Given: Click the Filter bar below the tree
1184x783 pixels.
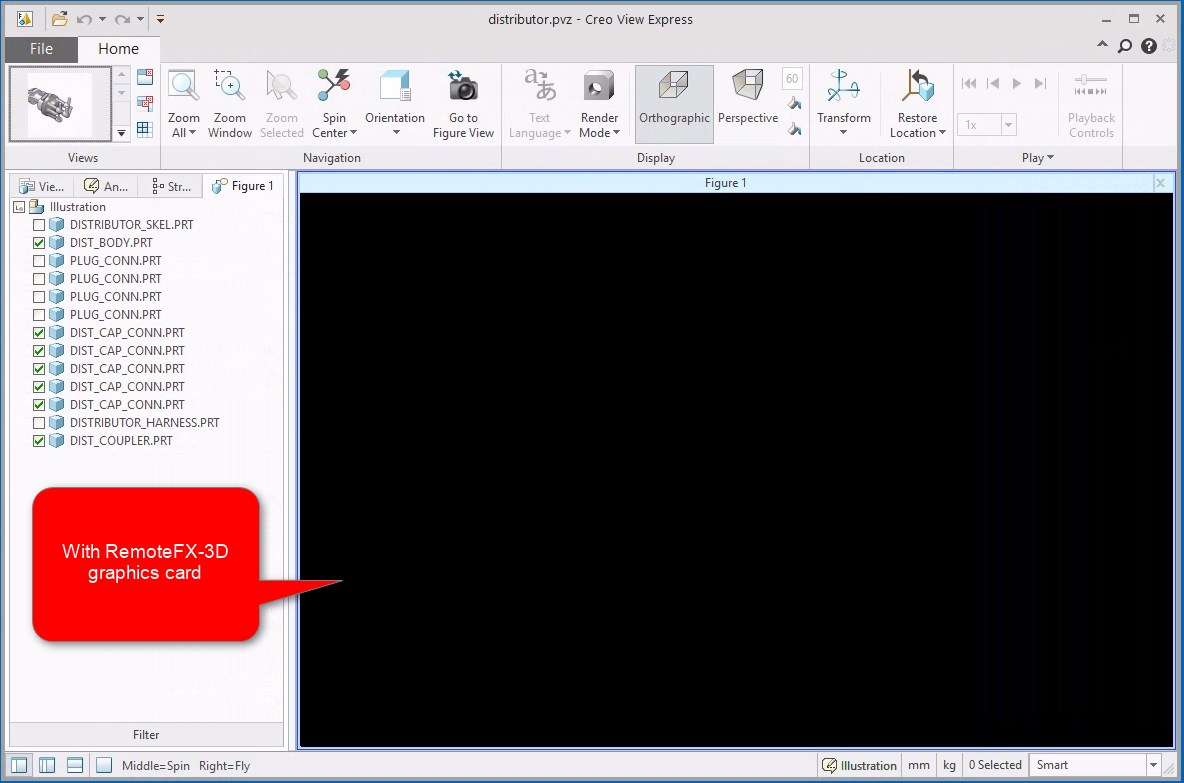Looking at the screenshot, I should point(146,735).
